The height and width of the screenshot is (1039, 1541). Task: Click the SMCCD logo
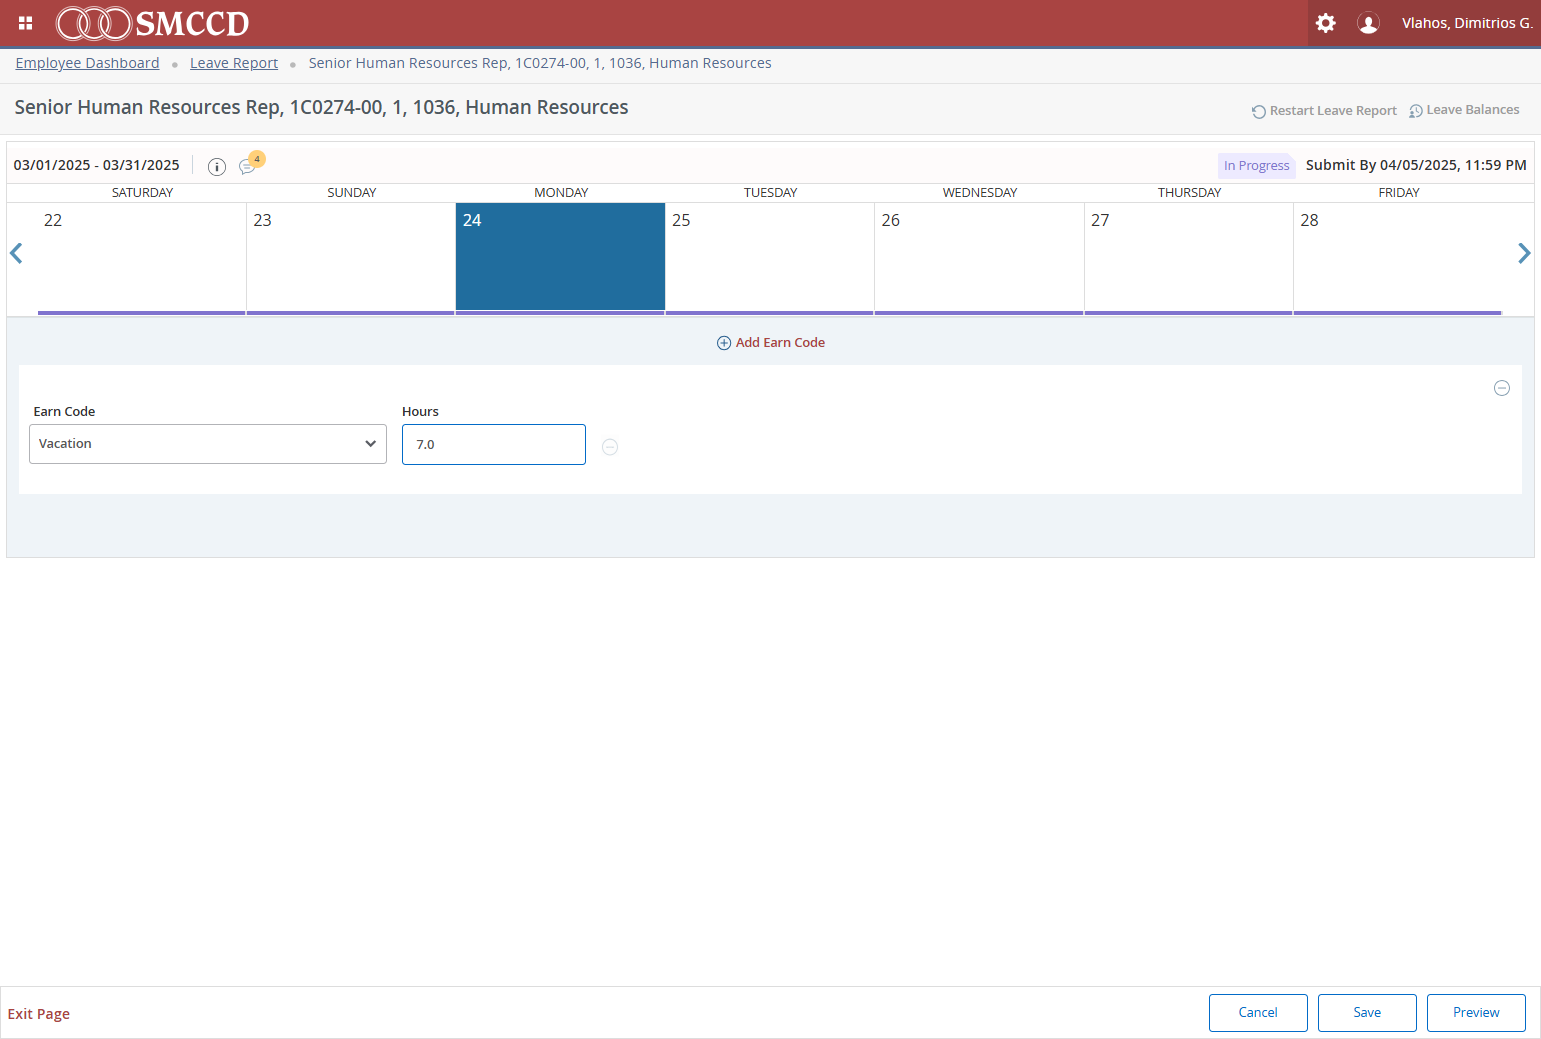point(152,23)
